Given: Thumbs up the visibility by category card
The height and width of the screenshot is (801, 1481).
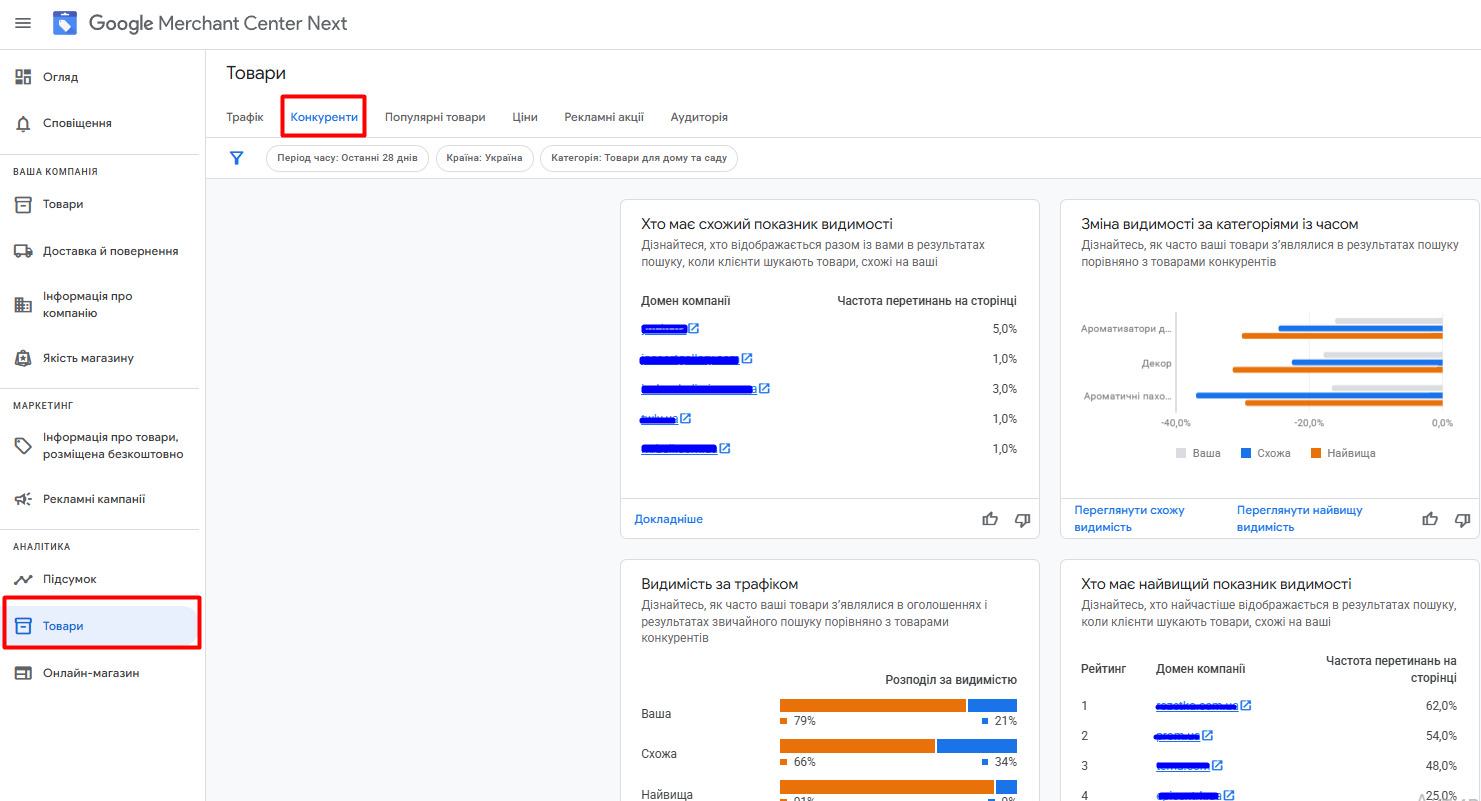Looking at the screenshot, I should [1430, 518].
